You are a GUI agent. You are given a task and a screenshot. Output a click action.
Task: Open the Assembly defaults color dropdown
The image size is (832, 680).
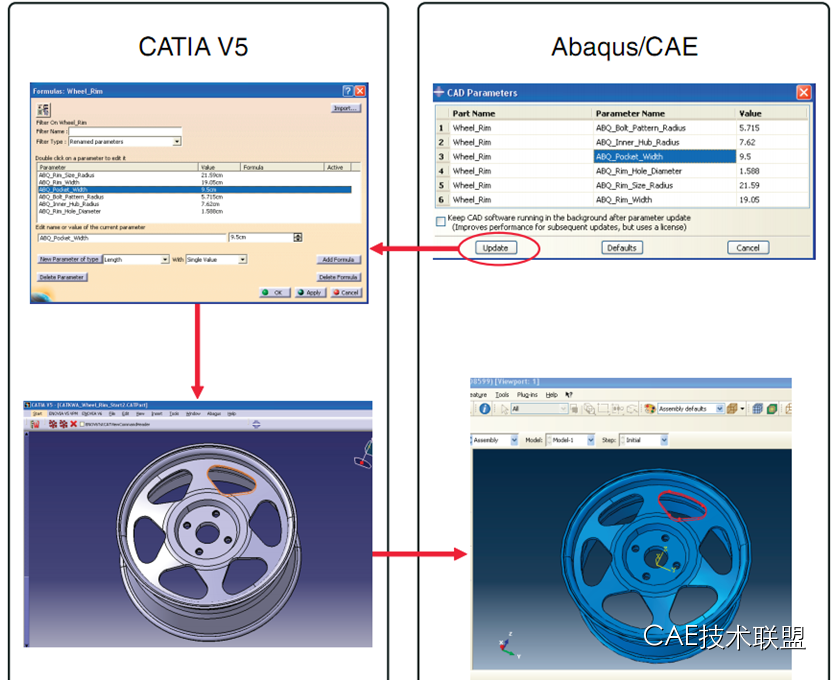[720, 408]
